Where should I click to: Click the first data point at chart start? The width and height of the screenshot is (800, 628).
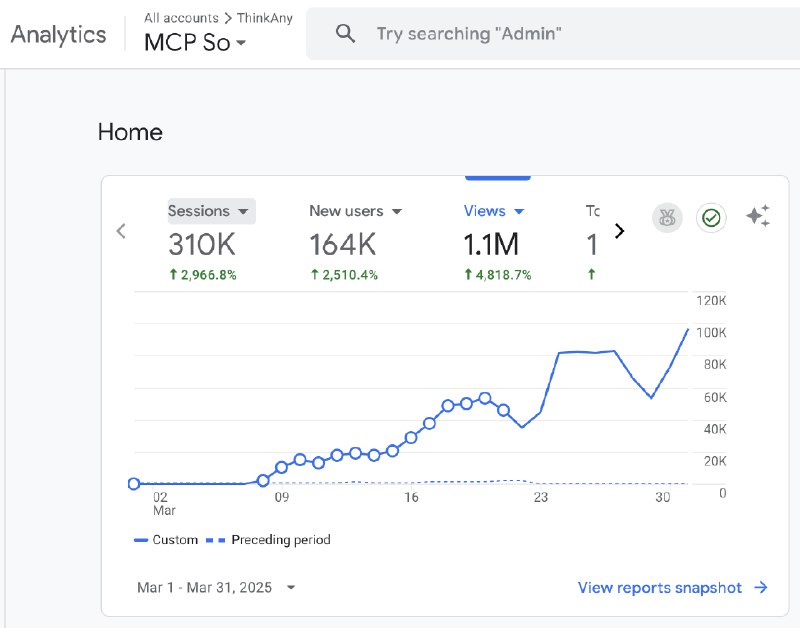pyautogui.click(x=134, y=484)
